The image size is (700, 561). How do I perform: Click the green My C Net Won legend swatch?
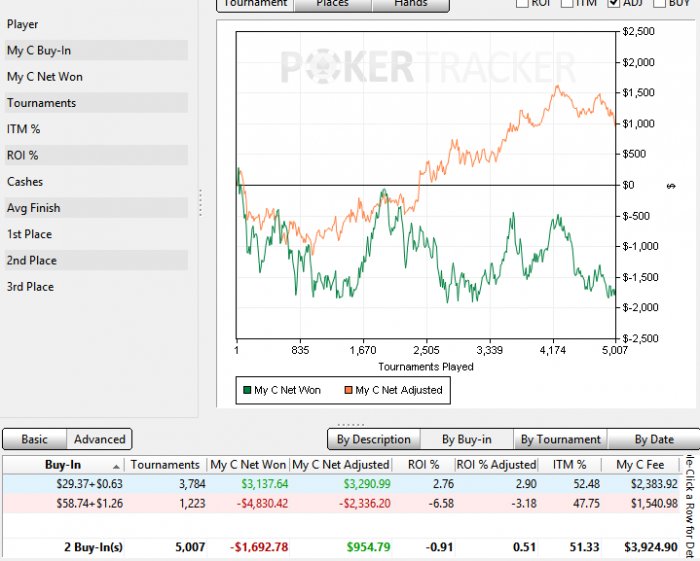(x=247, y=390)
